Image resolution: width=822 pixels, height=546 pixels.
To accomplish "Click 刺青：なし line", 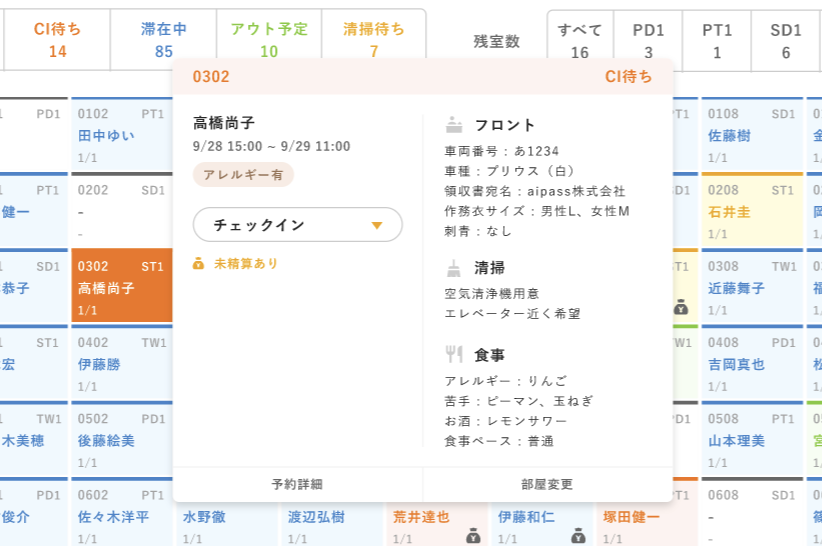I will click(478, 231).
